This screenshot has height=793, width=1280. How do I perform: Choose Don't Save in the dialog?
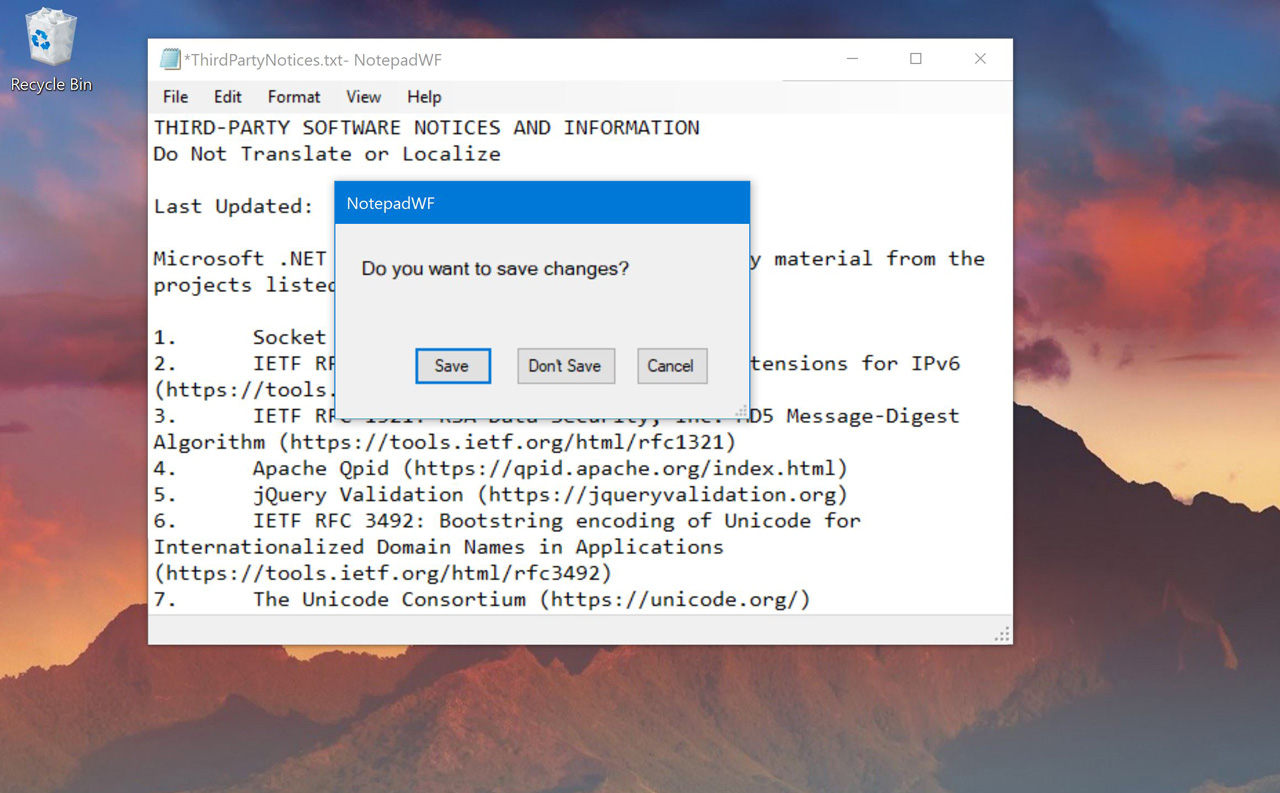[565, 366]
